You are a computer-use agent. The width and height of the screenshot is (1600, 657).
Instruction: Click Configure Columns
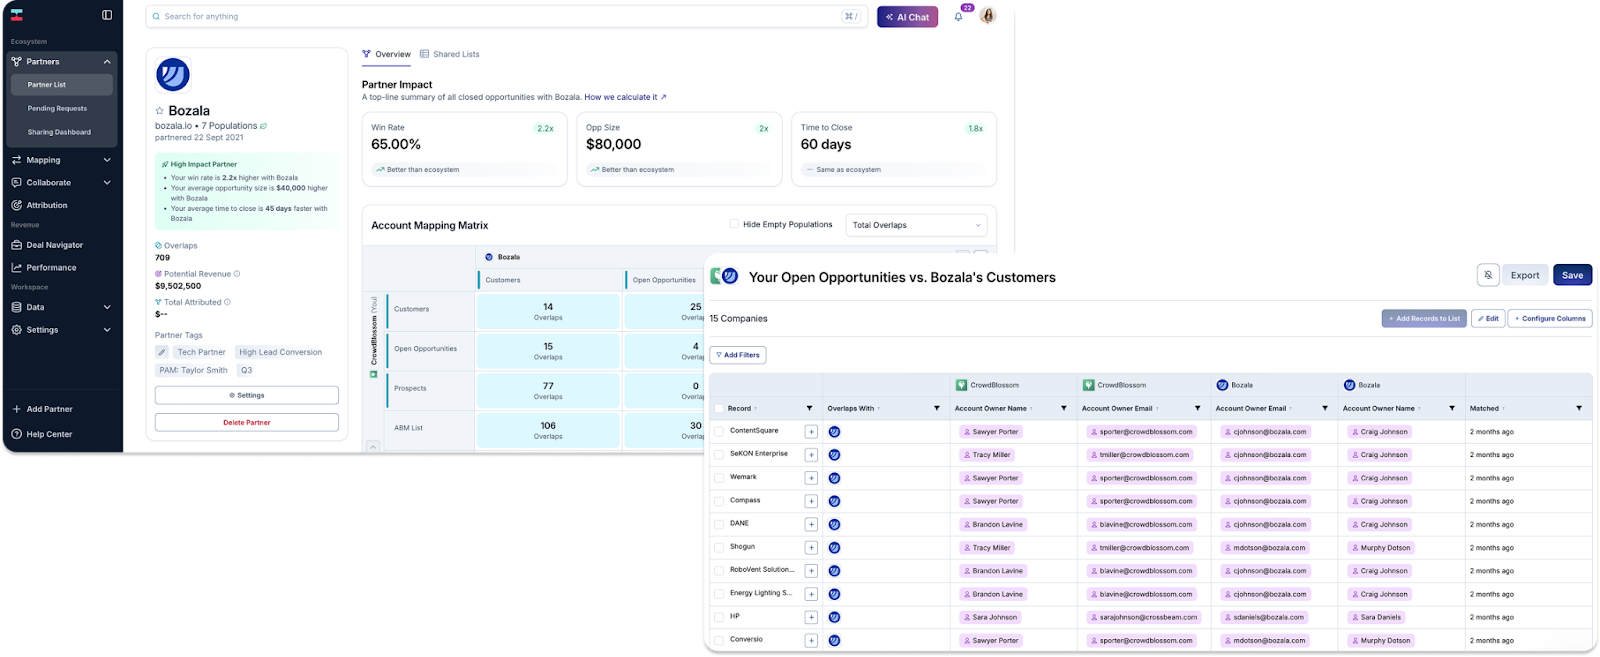1550,318
